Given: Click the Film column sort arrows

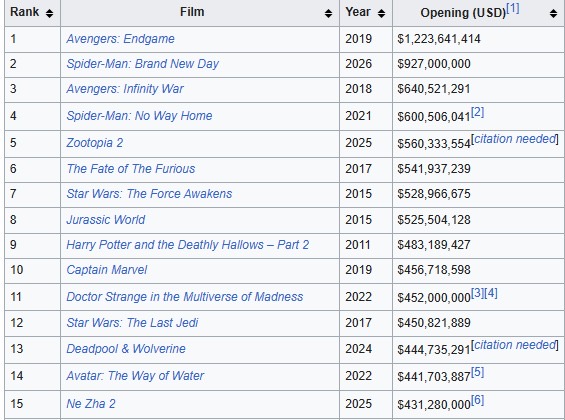Looking at the screenshot, I should (328, 13).
